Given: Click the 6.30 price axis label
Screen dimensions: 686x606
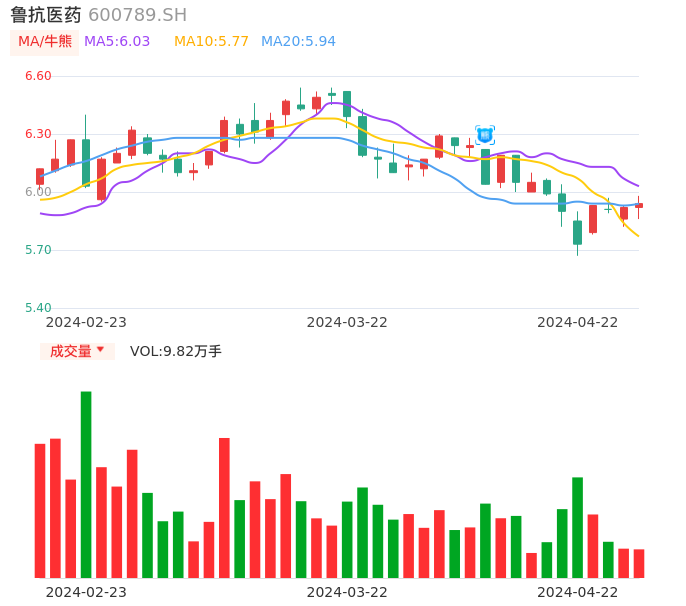Looking at the screenshot, I should (x=38, y=134).
